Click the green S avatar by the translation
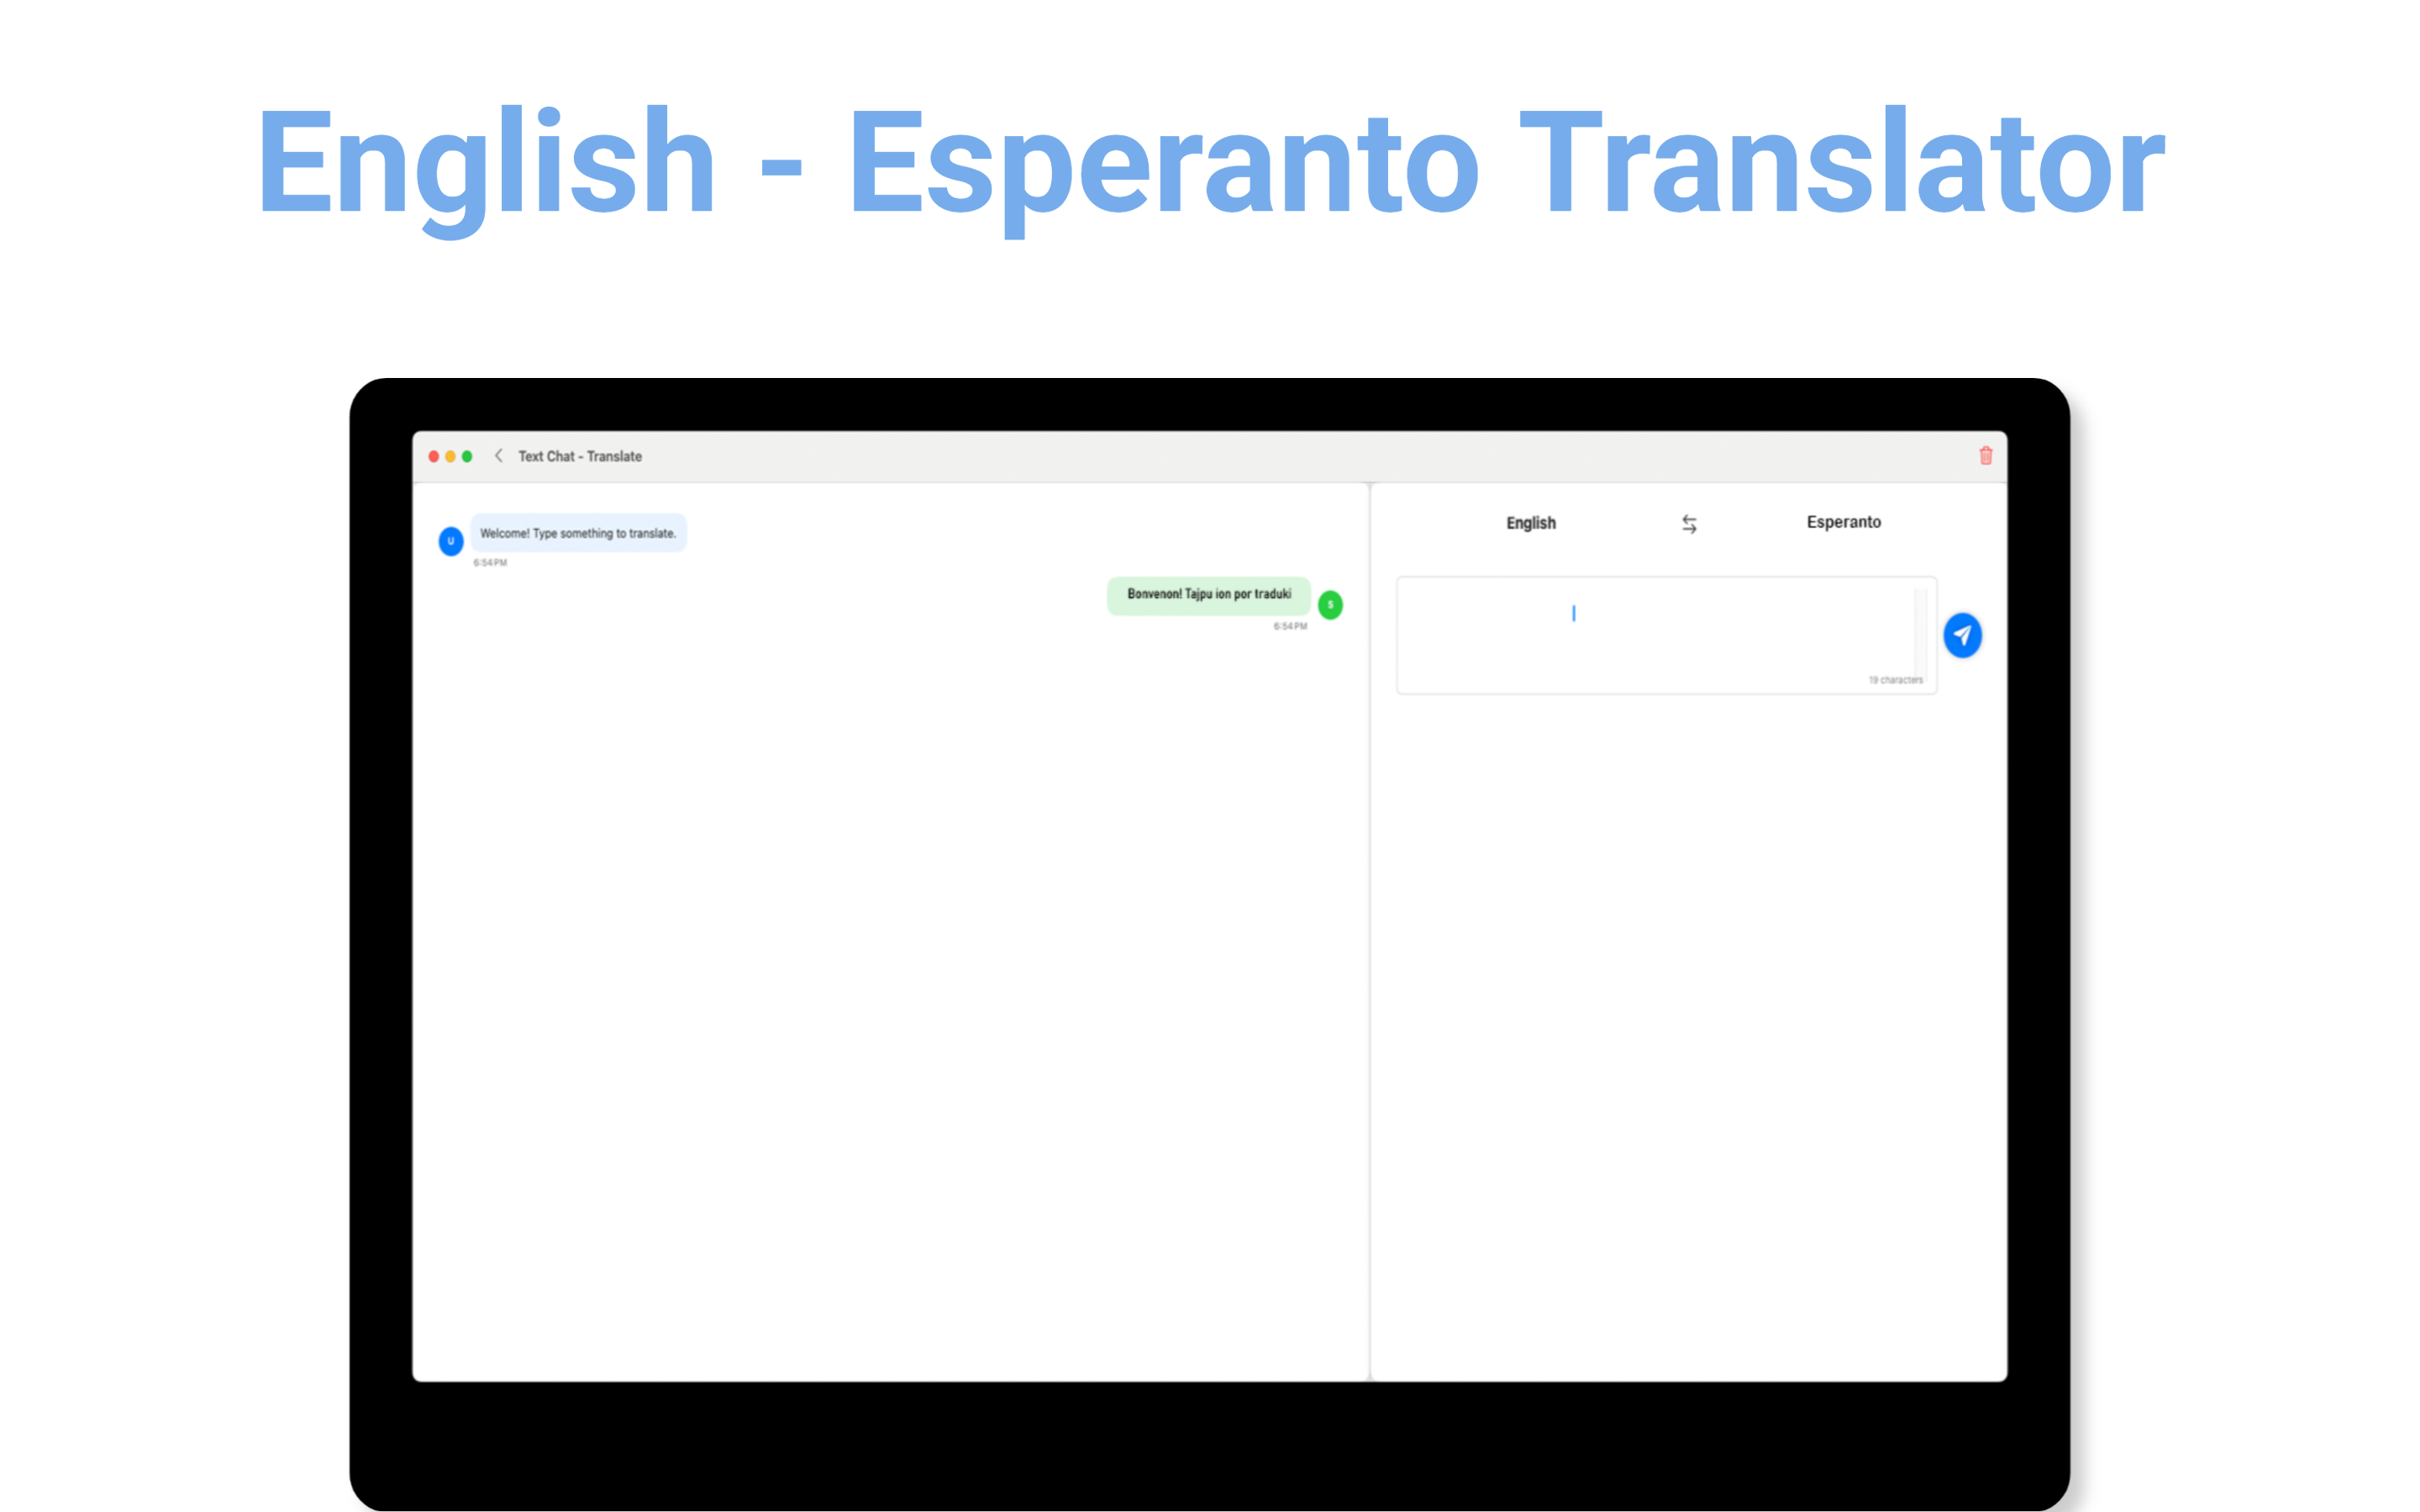This screenshot has height=1512, width=2420. [1330, 604]
